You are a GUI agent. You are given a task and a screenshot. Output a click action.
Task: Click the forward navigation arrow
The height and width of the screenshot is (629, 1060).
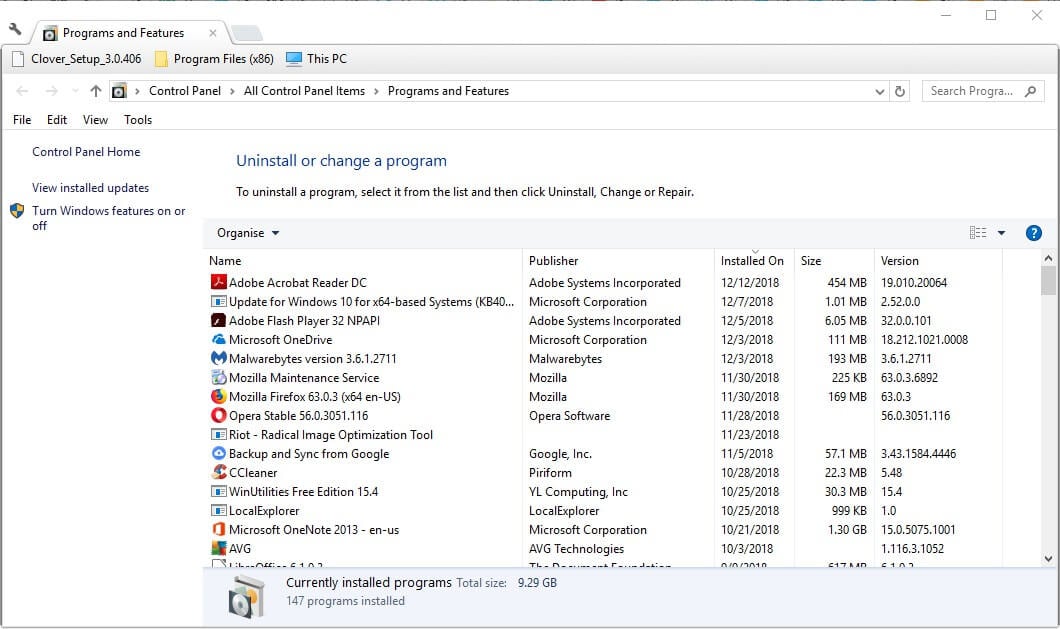51,91
